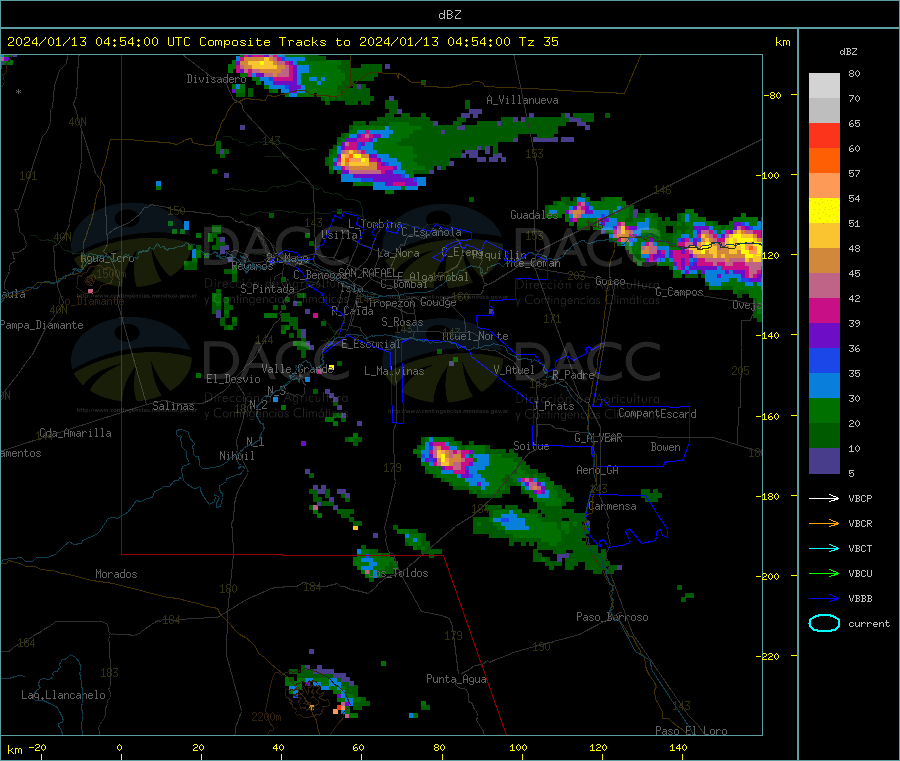Click the 'current' legend label
The height and width of the screenshot is (761, 900).
869,623
